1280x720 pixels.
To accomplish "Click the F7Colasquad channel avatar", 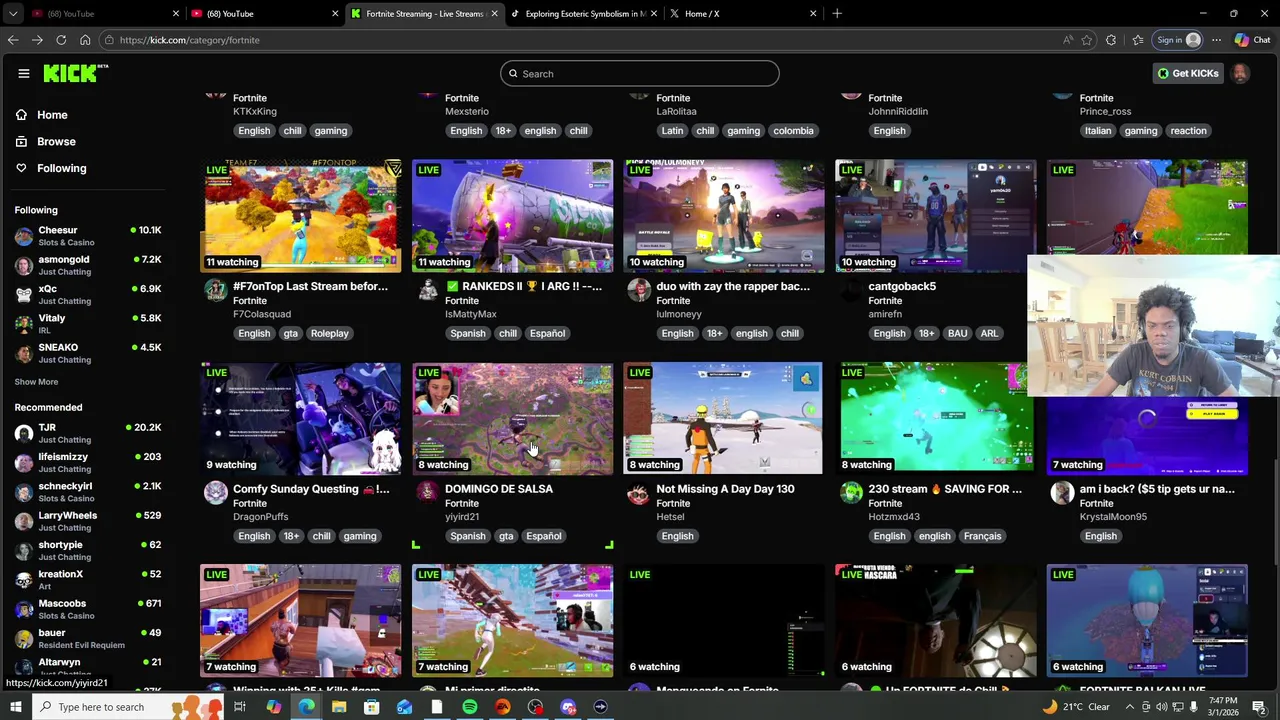I will pos(215,290).
